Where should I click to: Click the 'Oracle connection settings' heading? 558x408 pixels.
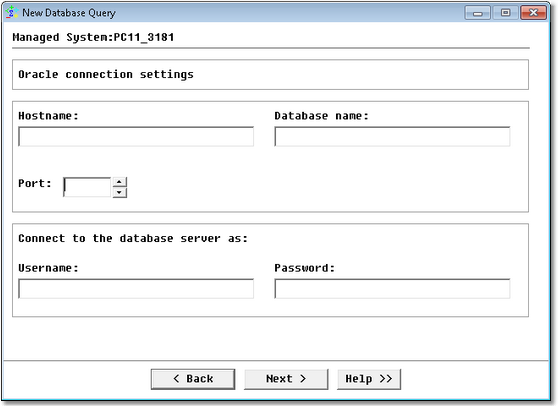[x=106, y=74]
